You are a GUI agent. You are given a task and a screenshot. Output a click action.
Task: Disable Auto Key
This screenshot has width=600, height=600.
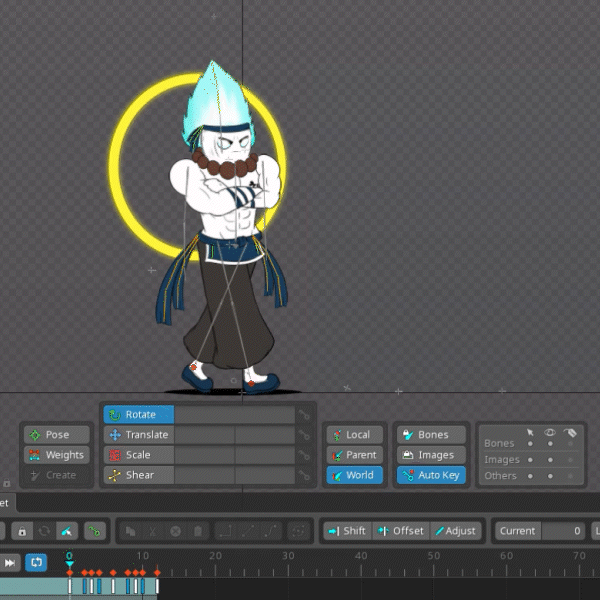[x=431, y=475]
